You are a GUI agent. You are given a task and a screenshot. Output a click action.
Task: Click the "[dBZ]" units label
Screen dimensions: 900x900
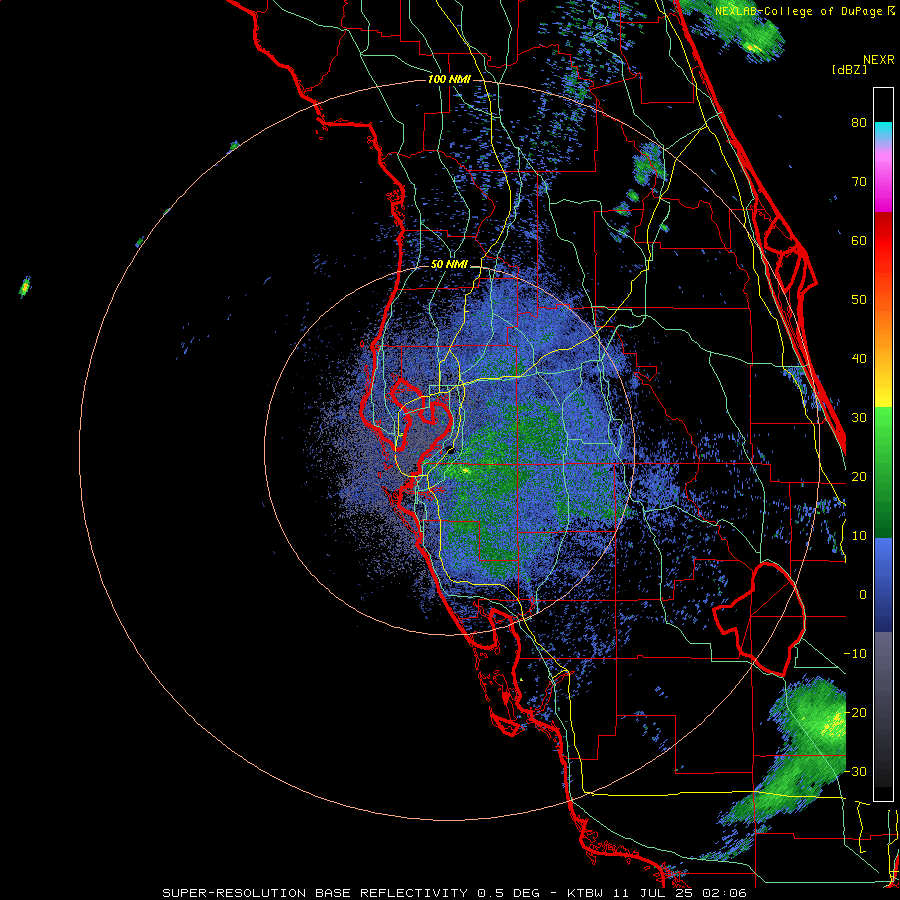pyautogui.click(x=849, y=70)
